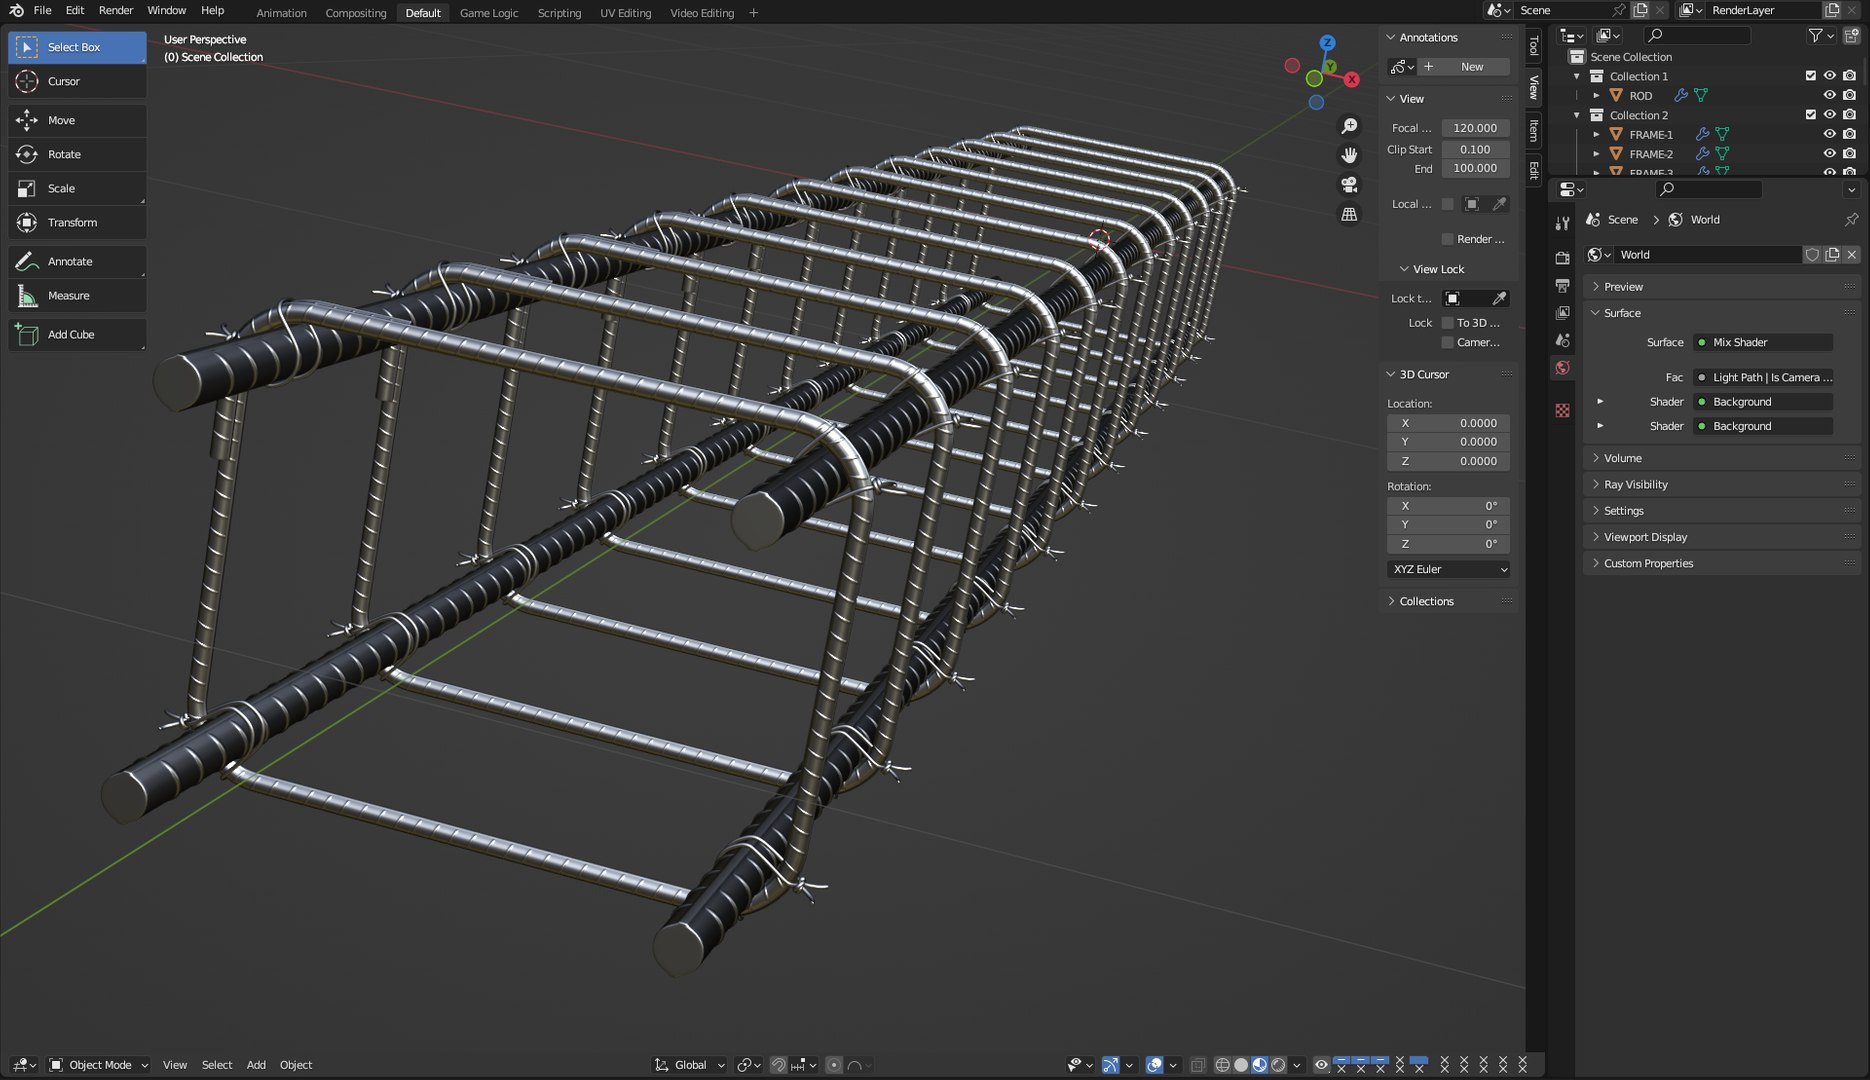The image size is (1870, 1080).
Task: Click the New annotation button
Action: [x=1465, y=67]
